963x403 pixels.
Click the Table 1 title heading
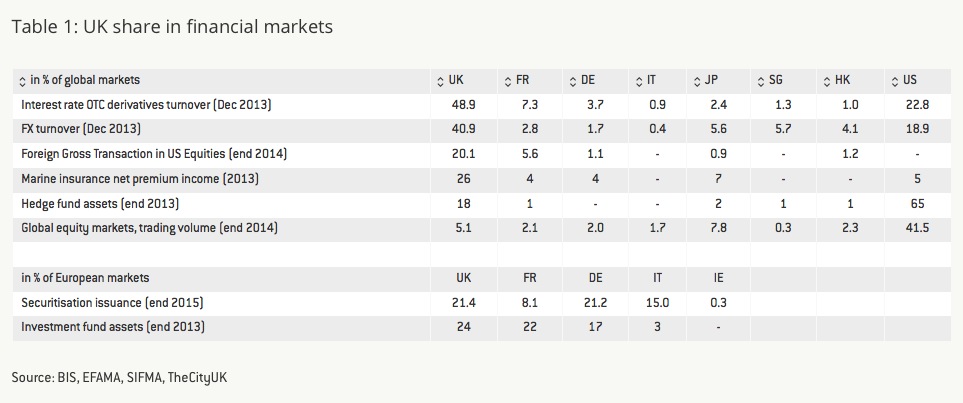point(172,27)
